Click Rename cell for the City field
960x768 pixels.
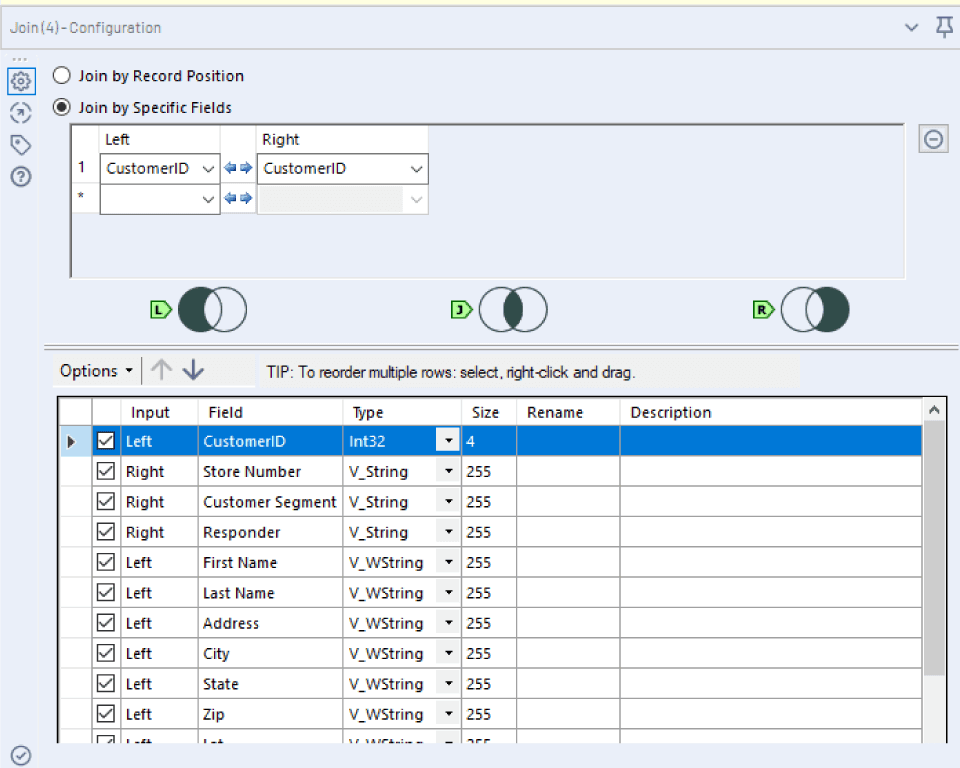coord(567,654)
